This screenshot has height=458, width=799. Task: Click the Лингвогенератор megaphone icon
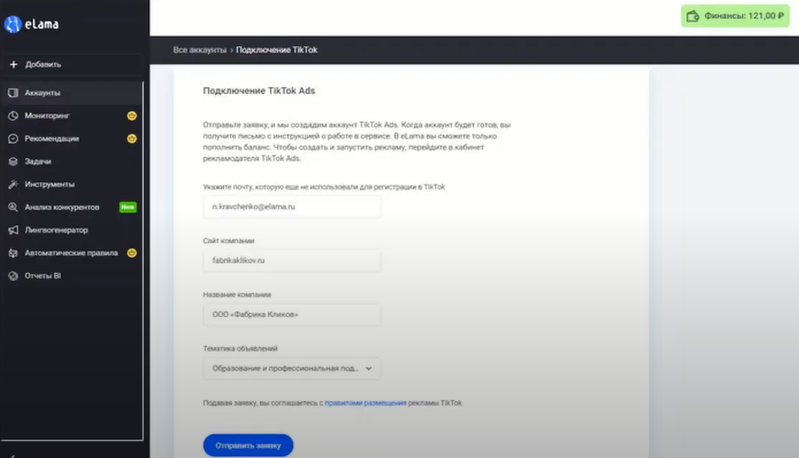click(13, 230)
